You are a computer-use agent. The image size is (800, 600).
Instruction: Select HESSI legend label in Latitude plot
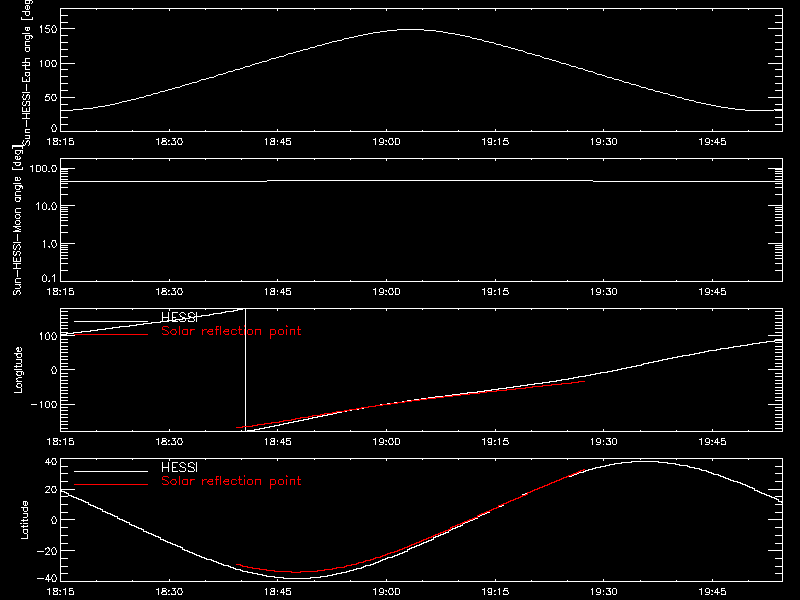tap(179, 467)
